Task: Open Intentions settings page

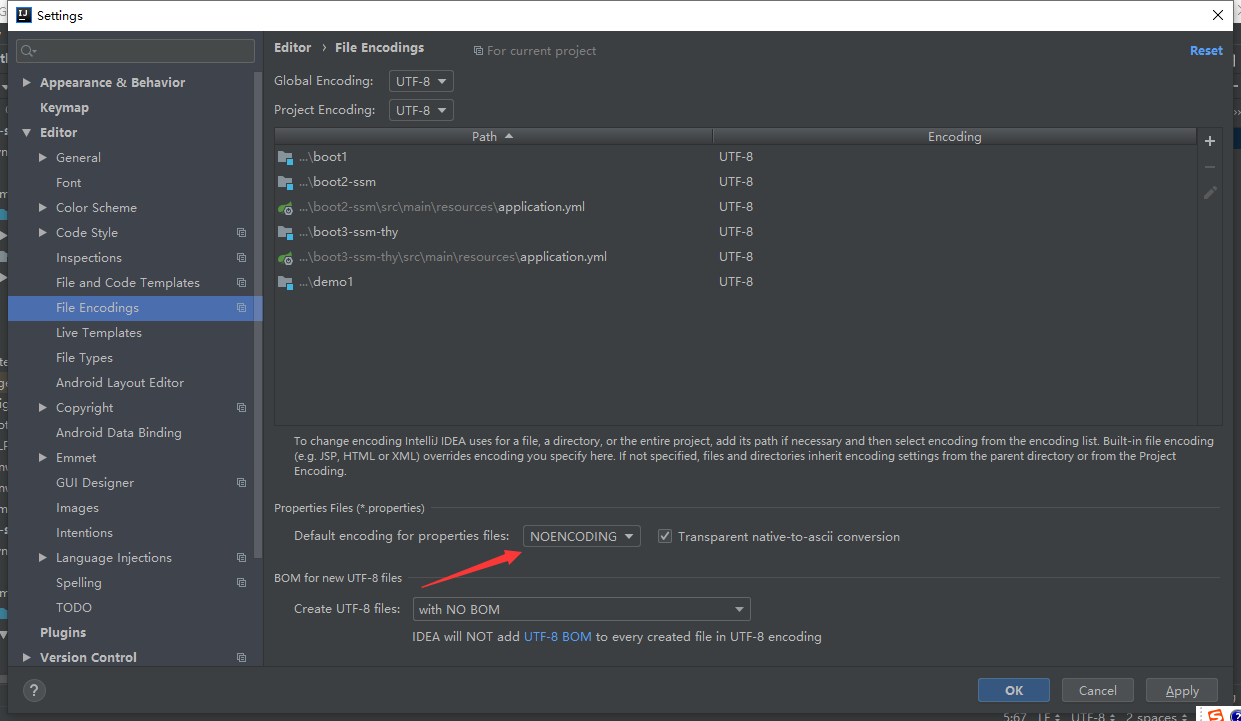Action: coord(84,532)
